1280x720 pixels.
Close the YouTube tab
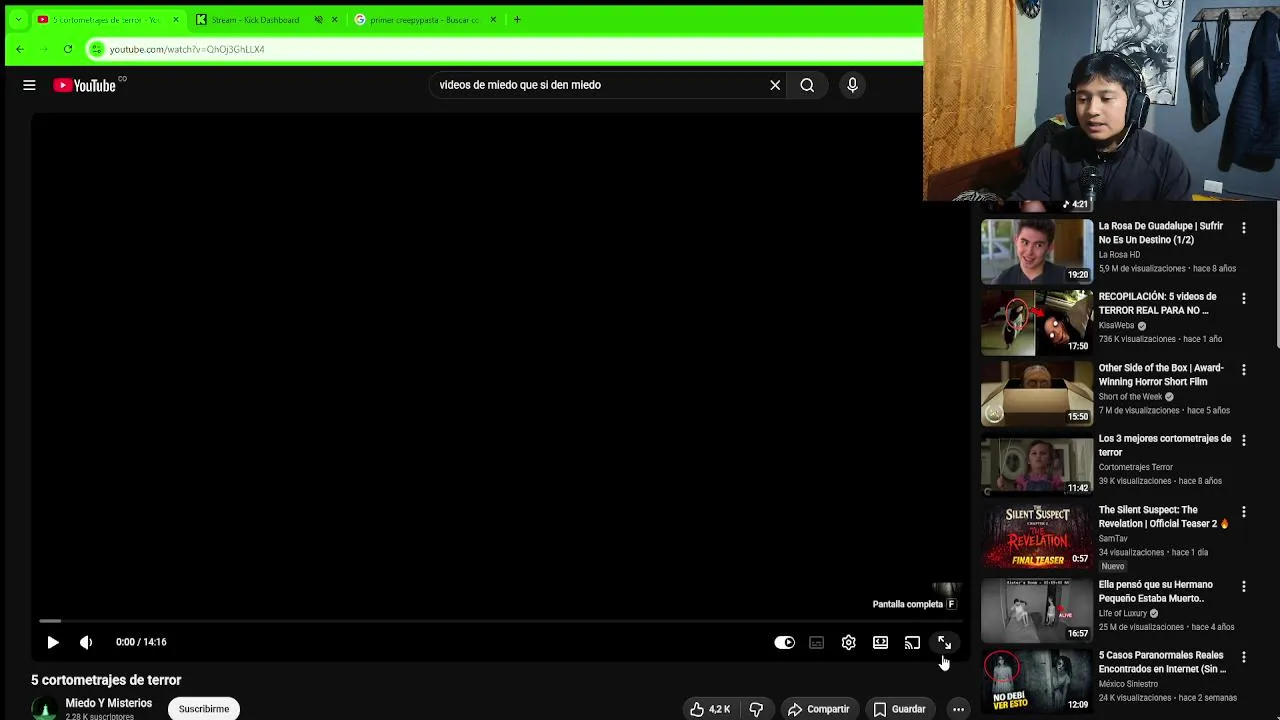coord(176,20)
